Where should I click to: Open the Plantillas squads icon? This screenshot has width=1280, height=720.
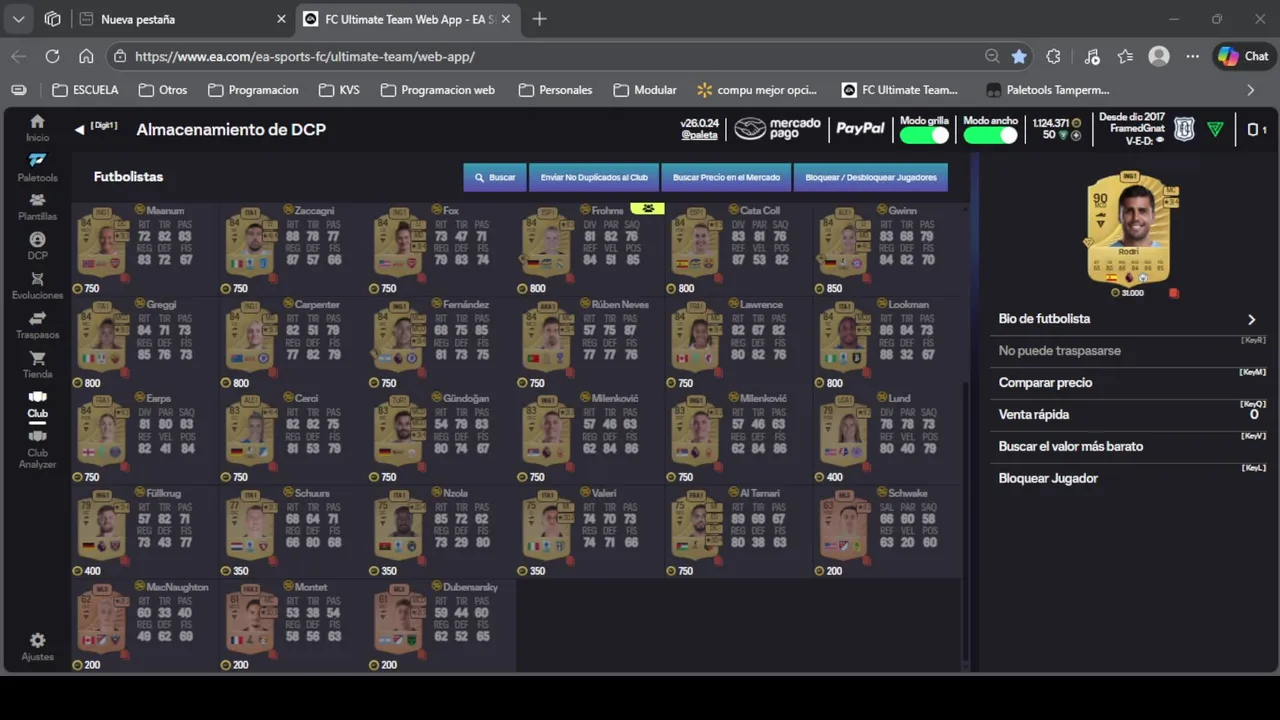37,207
